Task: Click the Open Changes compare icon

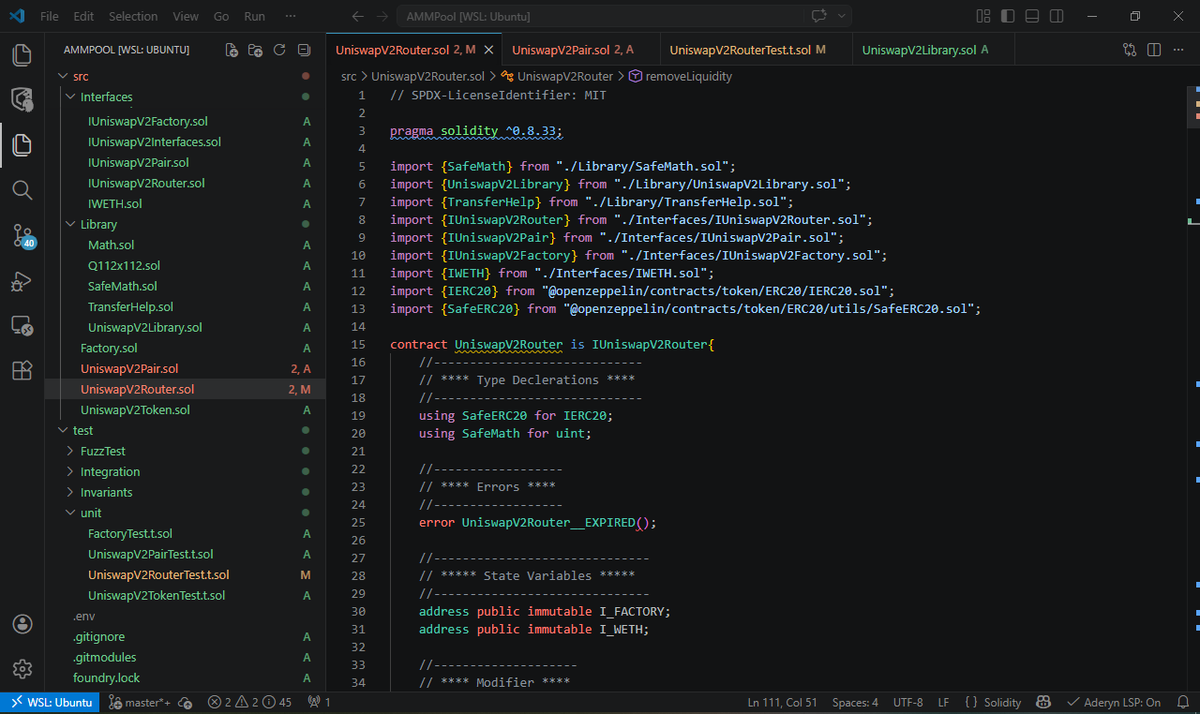Action: [1129, 49]
